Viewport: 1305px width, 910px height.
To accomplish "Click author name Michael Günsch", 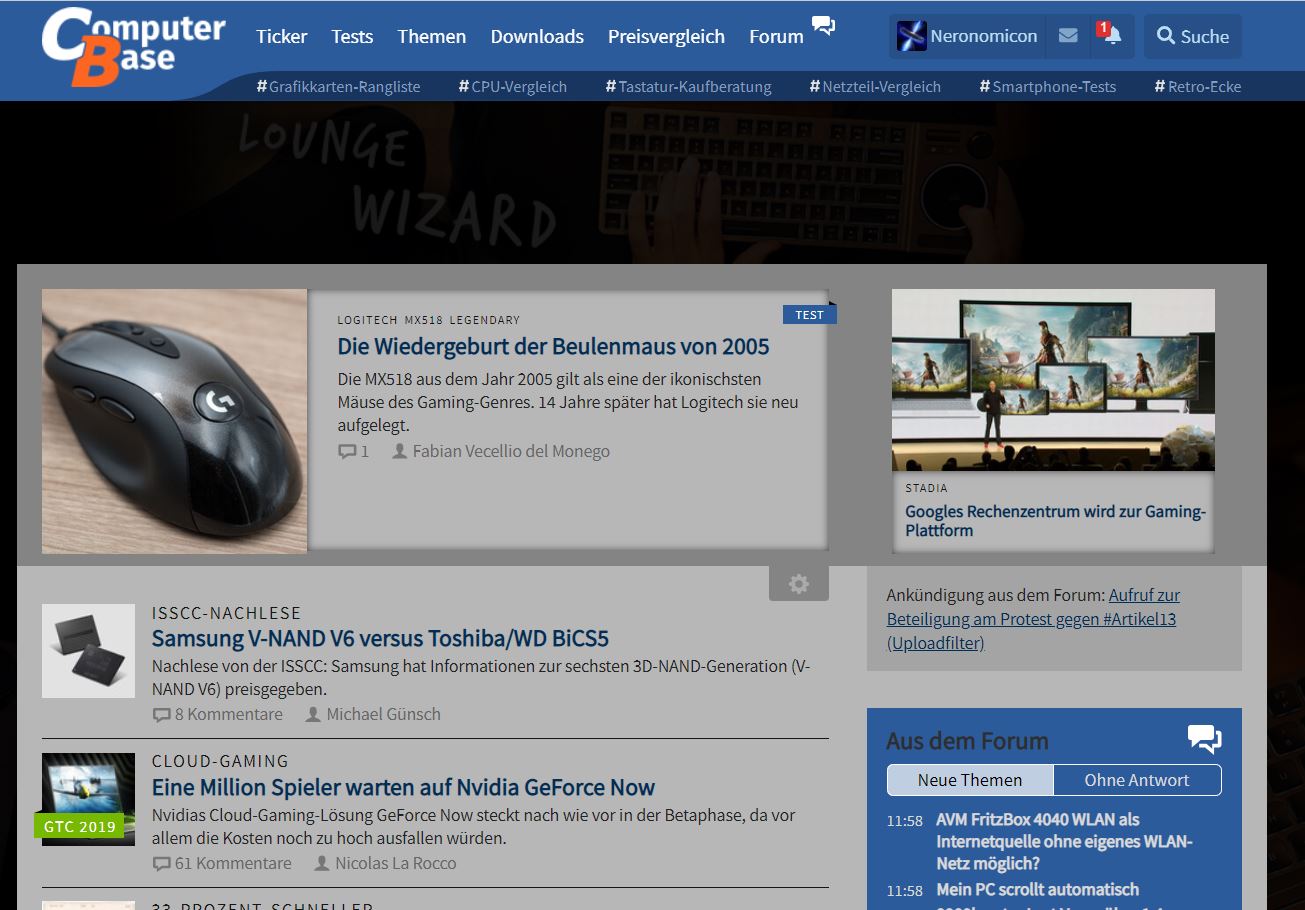I will coord(383,714).
